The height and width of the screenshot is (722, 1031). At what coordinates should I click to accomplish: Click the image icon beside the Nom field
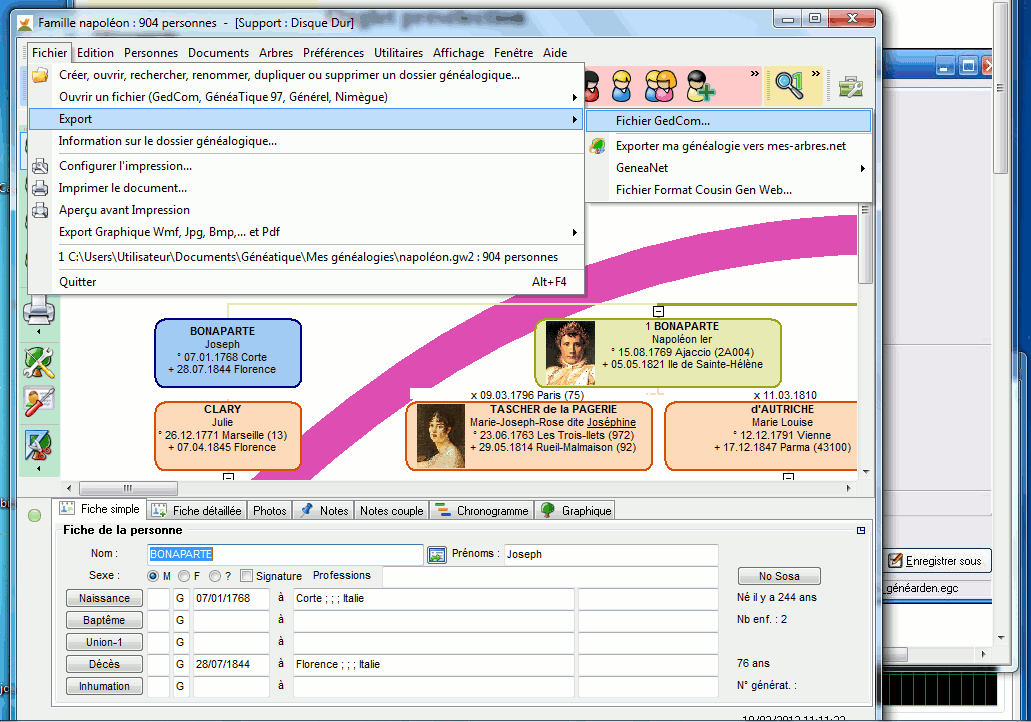pos(437,554)
